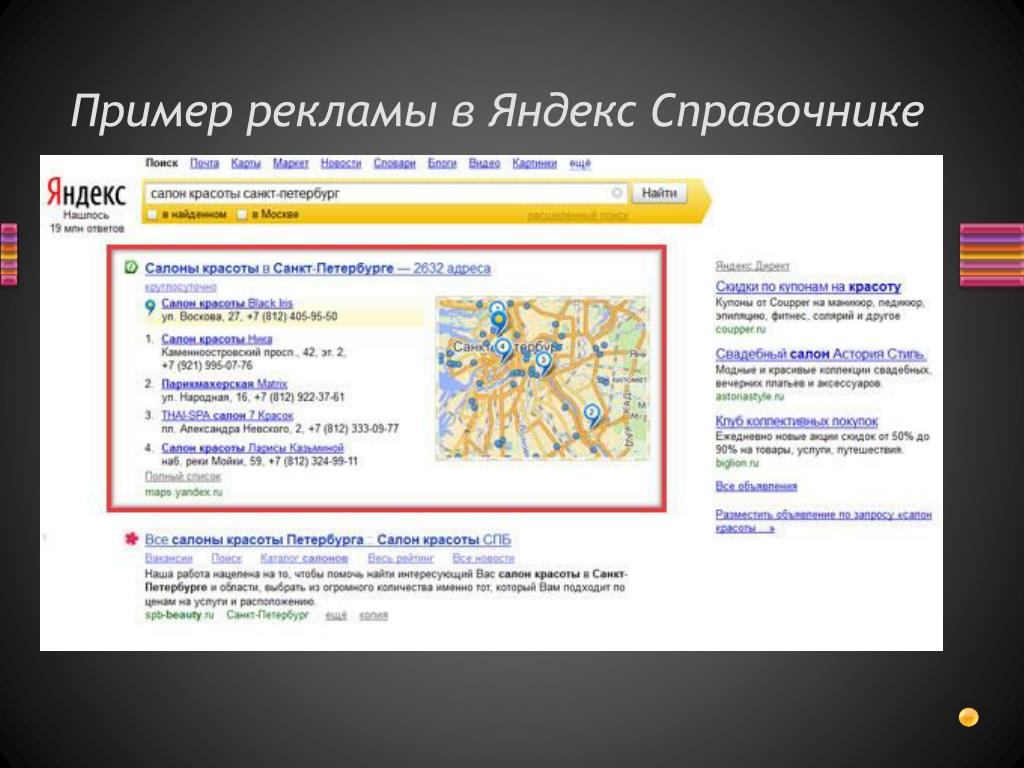Open the 'копия' cached page link
Screen dimensions: 1024x768
click(x=373, y=615)
